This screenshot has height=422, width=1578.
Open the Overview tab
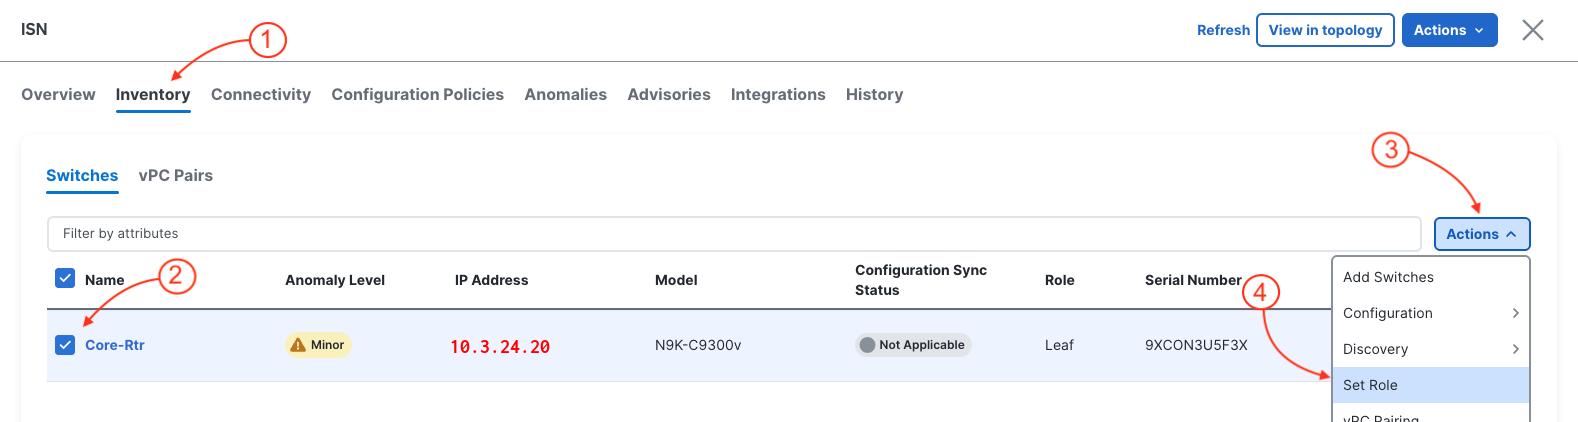(x=58, y=94)
